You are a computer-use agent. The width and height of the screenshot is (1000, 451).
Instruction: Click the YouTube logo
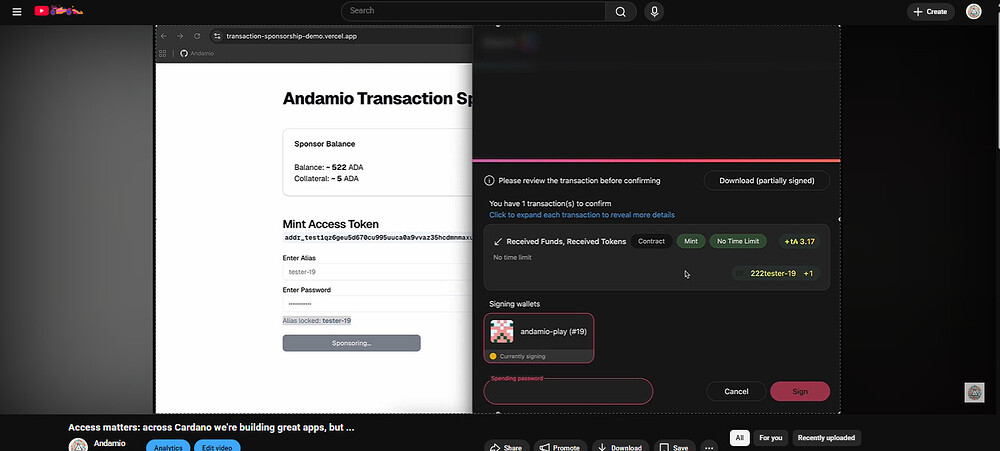pos(59,11)
